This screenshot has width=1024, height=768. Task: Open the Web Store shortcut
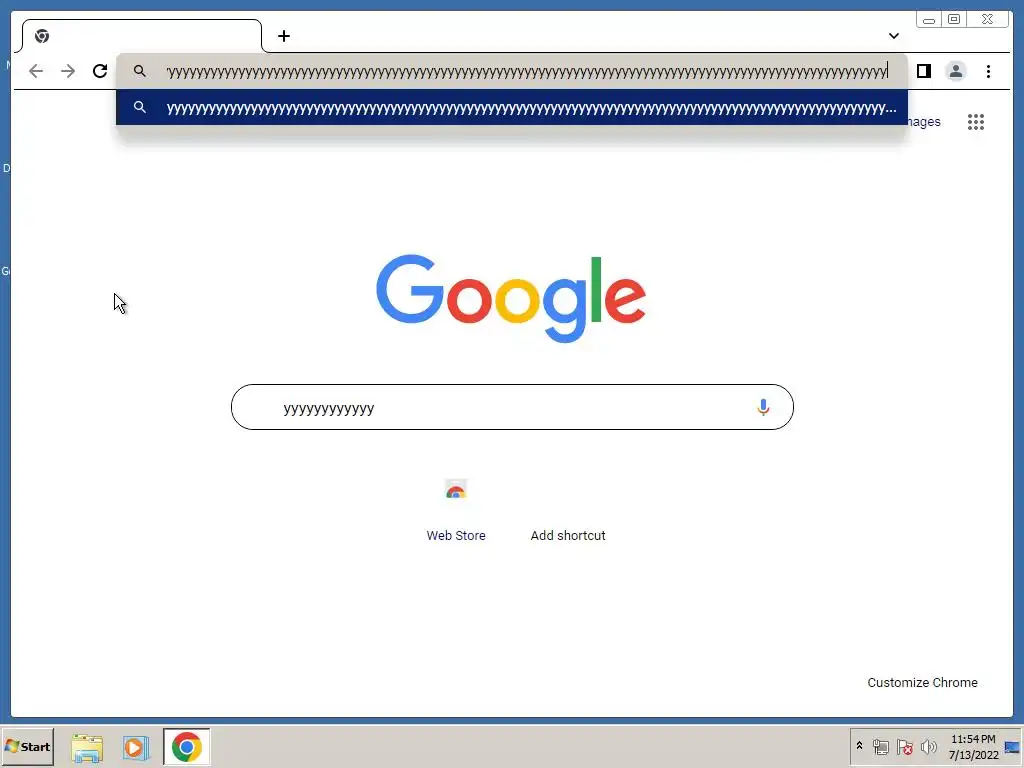[456, 510]
